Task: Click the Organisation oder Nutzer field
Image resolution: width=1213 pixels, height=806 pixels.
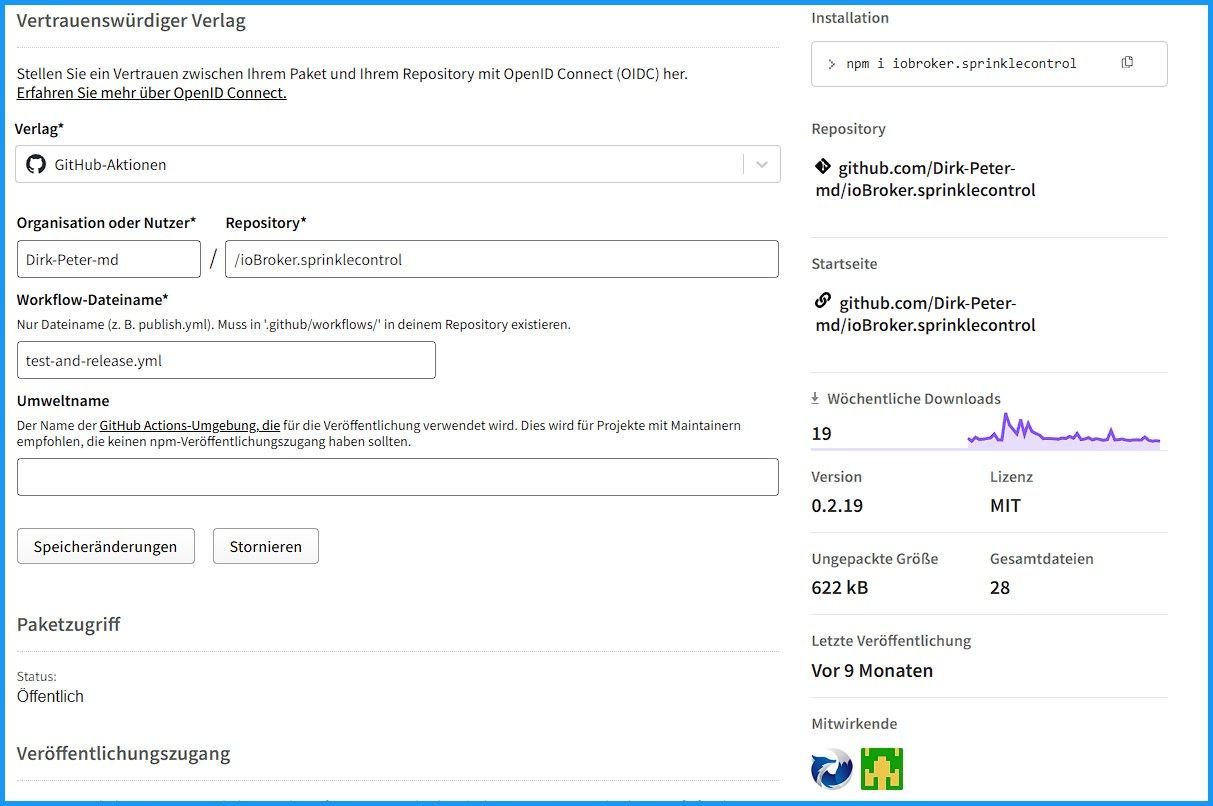Action: tap(109, 259)
